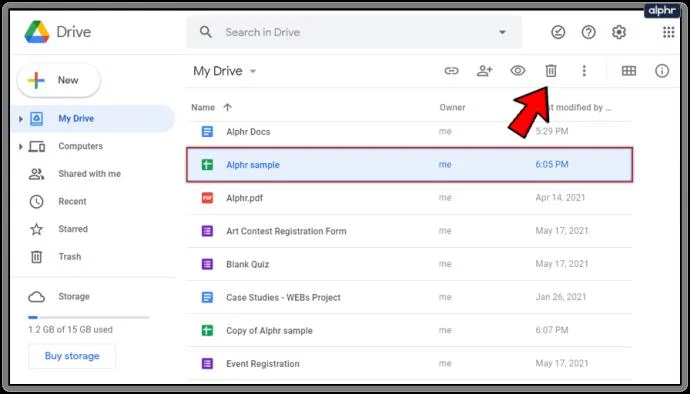This screenshot has height=394, width=690.
Task: Click the Art Contest form icon
Action: pos(207,231)
